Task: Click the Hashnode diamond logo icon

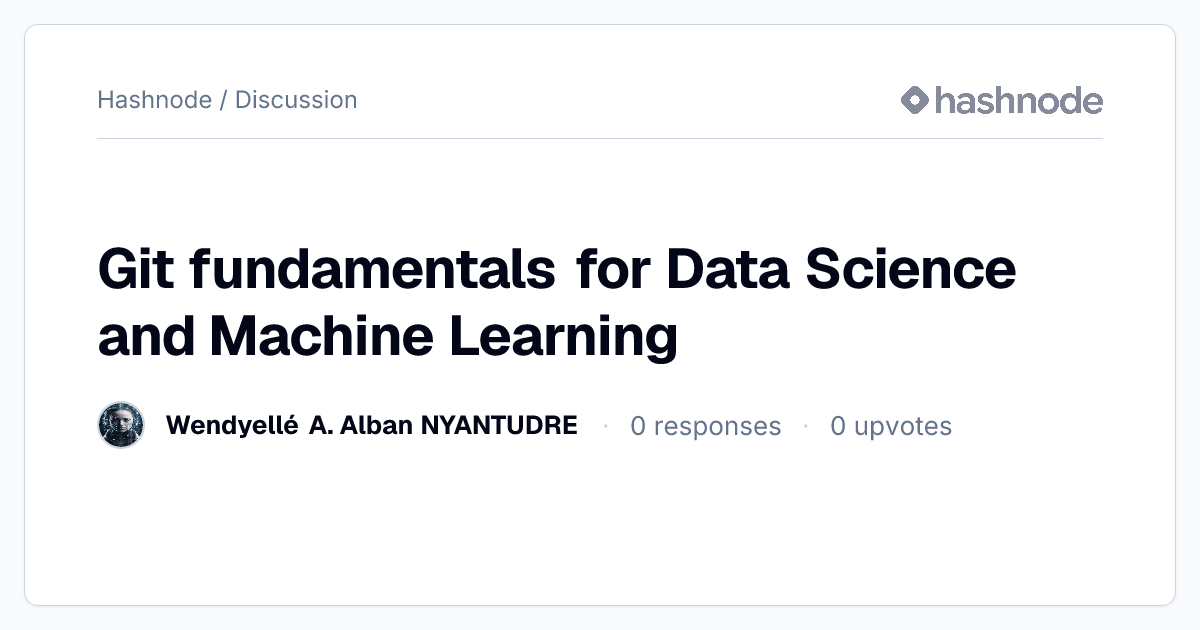Action: [915, 100]
